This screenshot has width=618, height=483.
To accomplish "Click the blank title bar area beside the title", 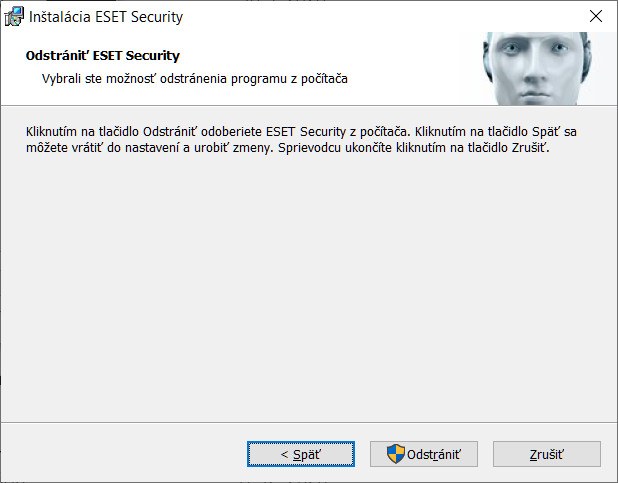I will click(382, 17).
